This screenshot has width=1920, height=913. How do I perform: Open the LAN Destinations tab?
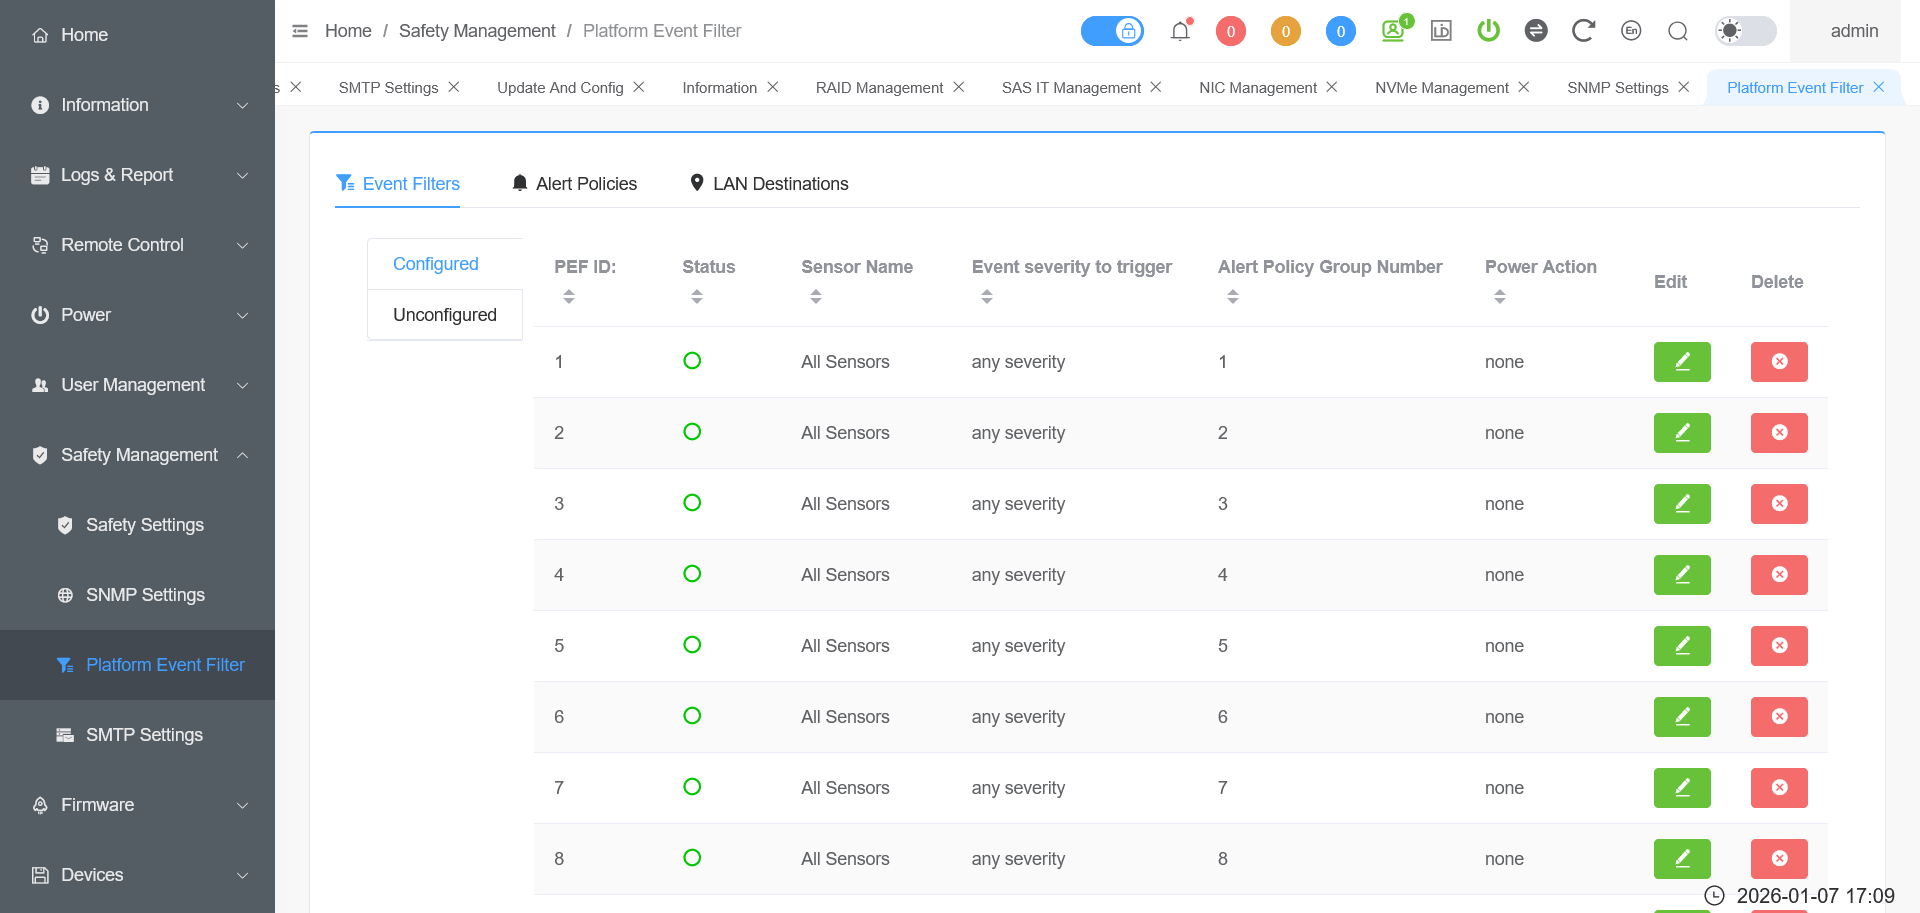769,184
